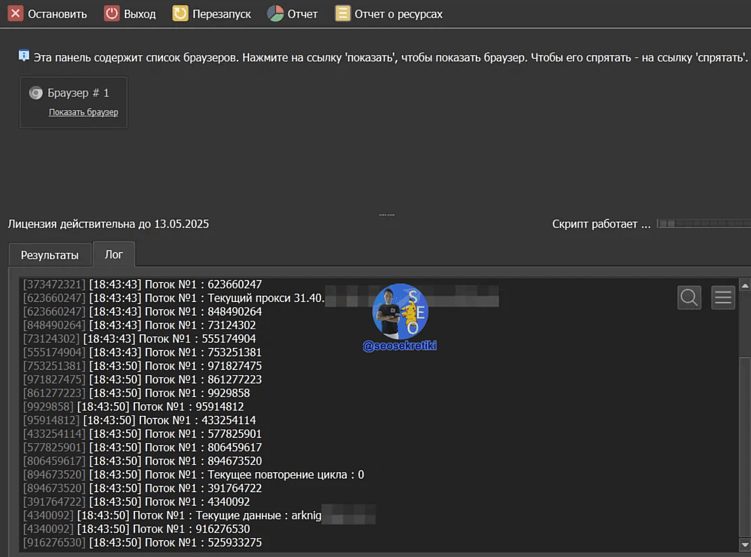The width and height of the screenshot is (751, 557).
Task: Click log line Поток №1 : 391764722
Action: [x=142, y=489]
